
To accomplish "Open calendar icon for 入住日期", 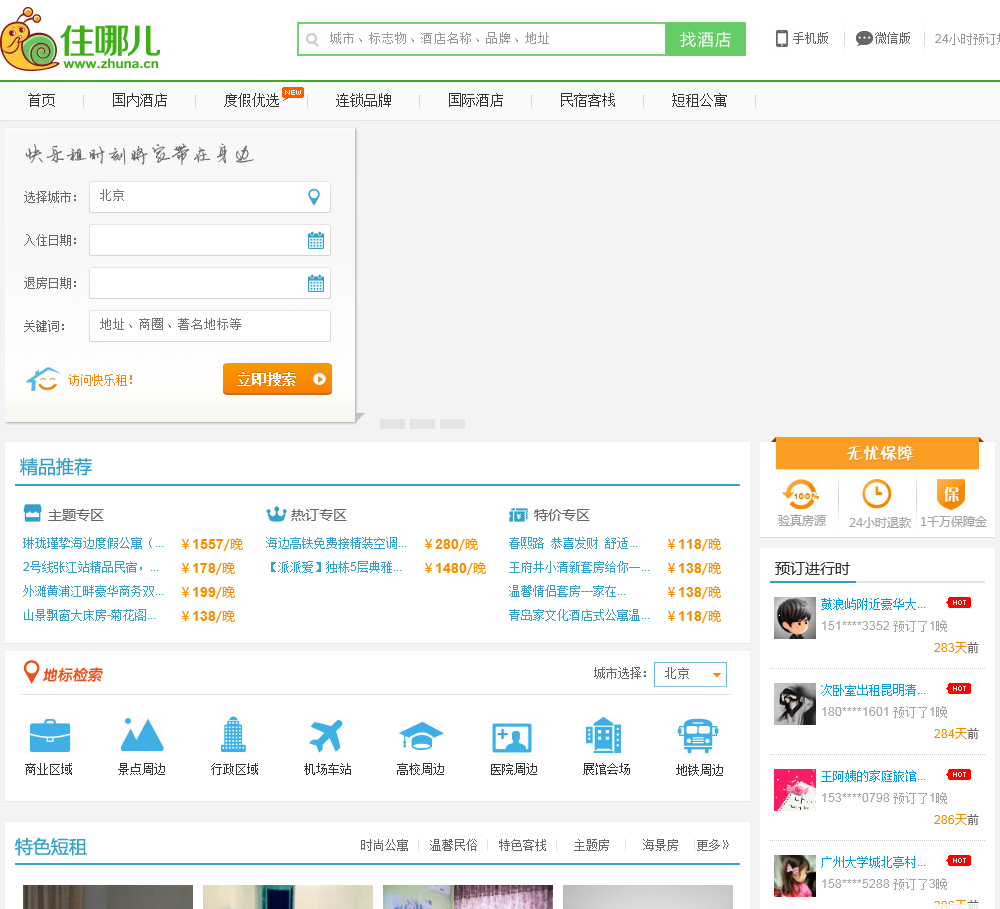I will [x=316, y=240].
